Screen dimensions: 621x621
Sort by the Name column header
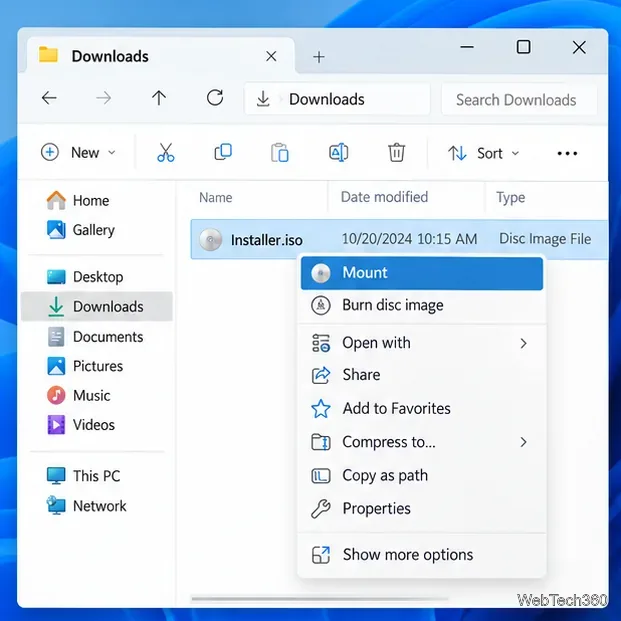pyautogui.click(x=216, y=197)
